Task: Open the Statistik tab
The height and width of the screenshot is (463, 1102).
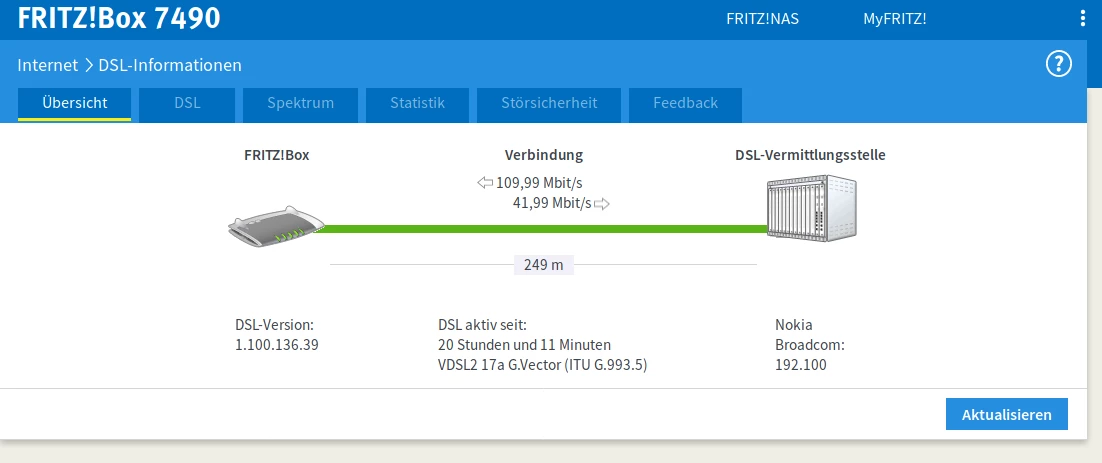Action: click(417, 104)
